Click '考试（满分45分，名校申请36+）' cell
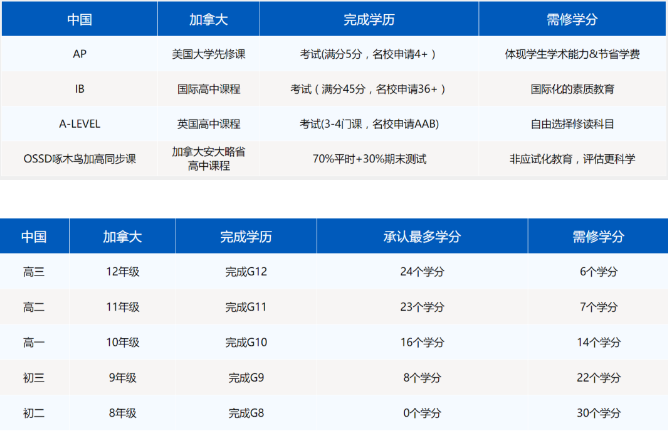The width and height of the screenshot is (668, 444). 369,89
